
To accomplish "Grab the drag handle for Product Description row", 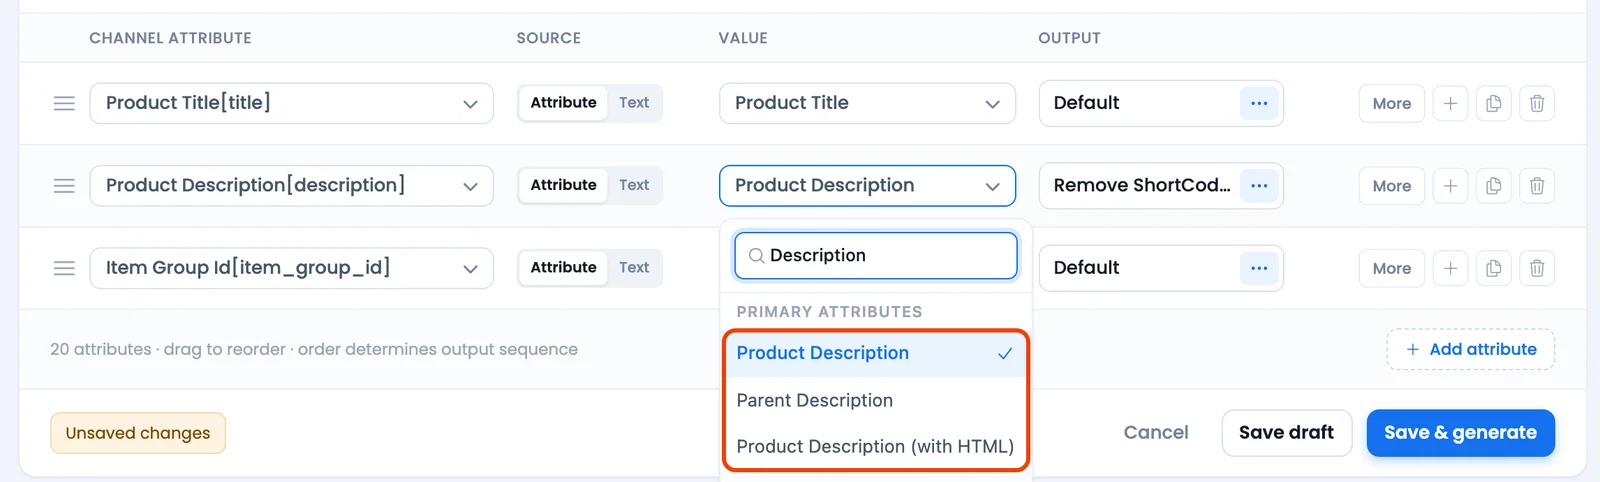I will (64, 186).
